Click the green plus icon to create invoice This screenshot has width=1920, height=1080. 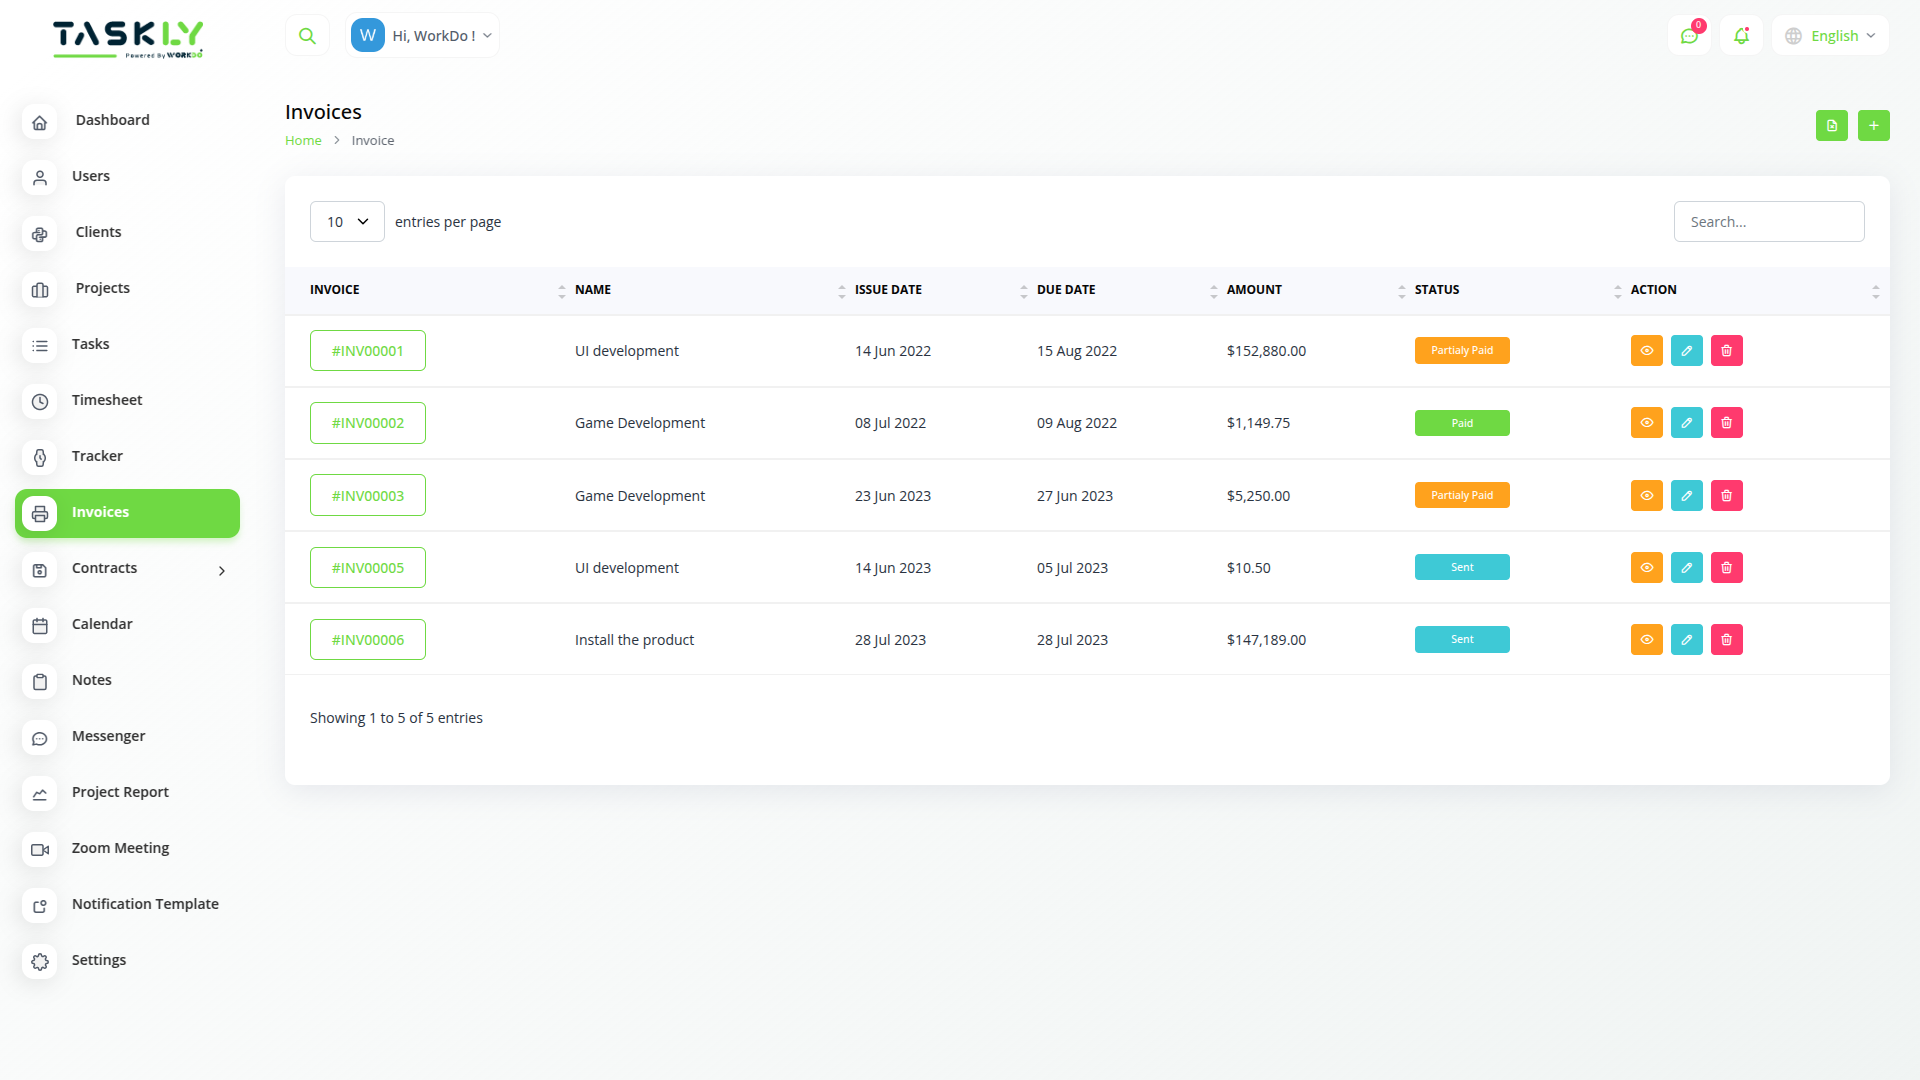[1874, 125]
